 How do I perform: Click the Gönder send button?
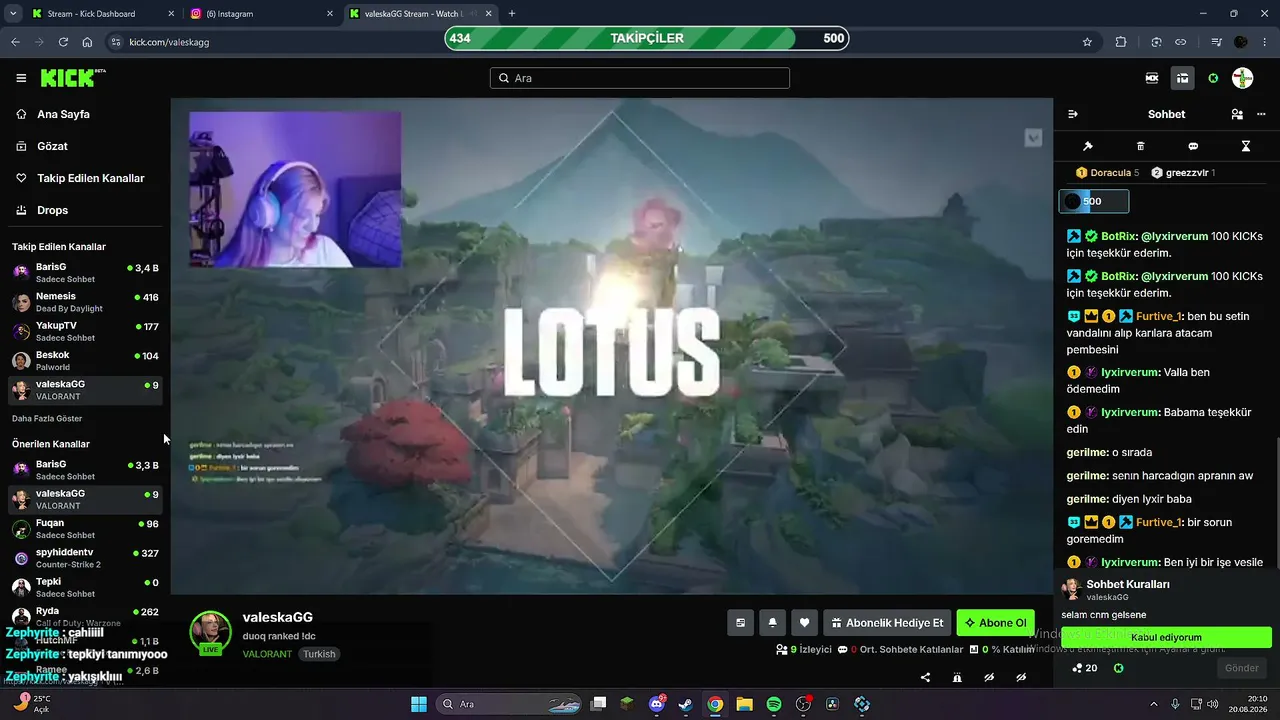click(x=1242, y=668)
